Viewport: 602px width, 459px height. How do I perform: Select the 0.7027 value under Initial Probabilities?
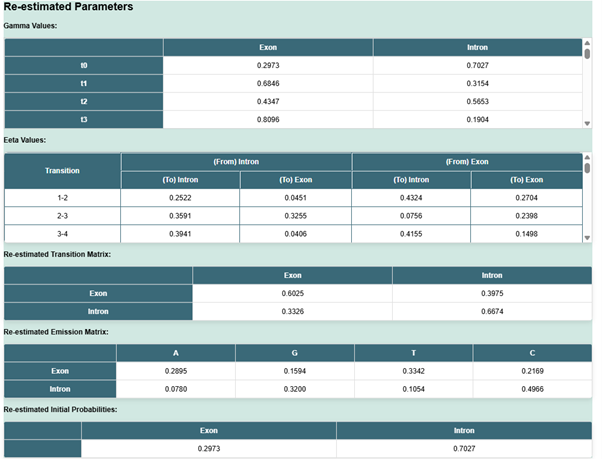463,448
